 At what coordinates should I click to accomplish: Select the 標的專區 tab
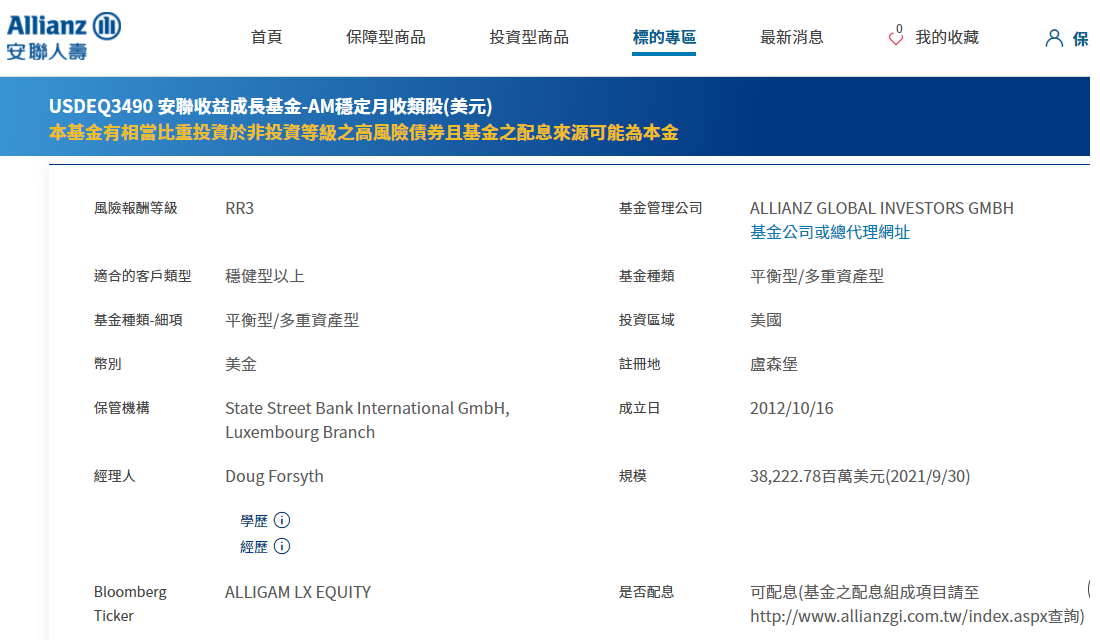[x=664, y=37]
